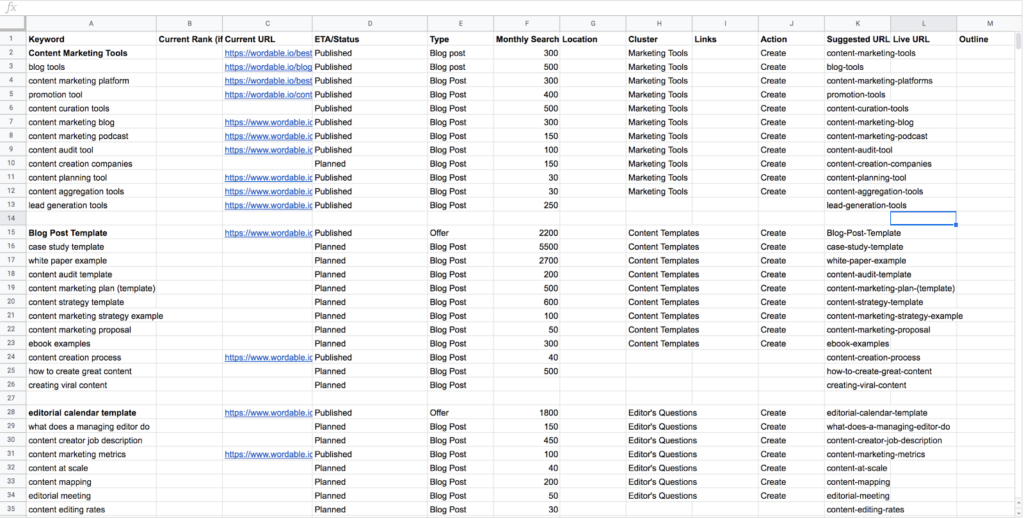Image resolution: width=1024 pixels, height=518 pixels.
Task: Open the URL link in Blog Post Template row
Action: click(268, 233)
